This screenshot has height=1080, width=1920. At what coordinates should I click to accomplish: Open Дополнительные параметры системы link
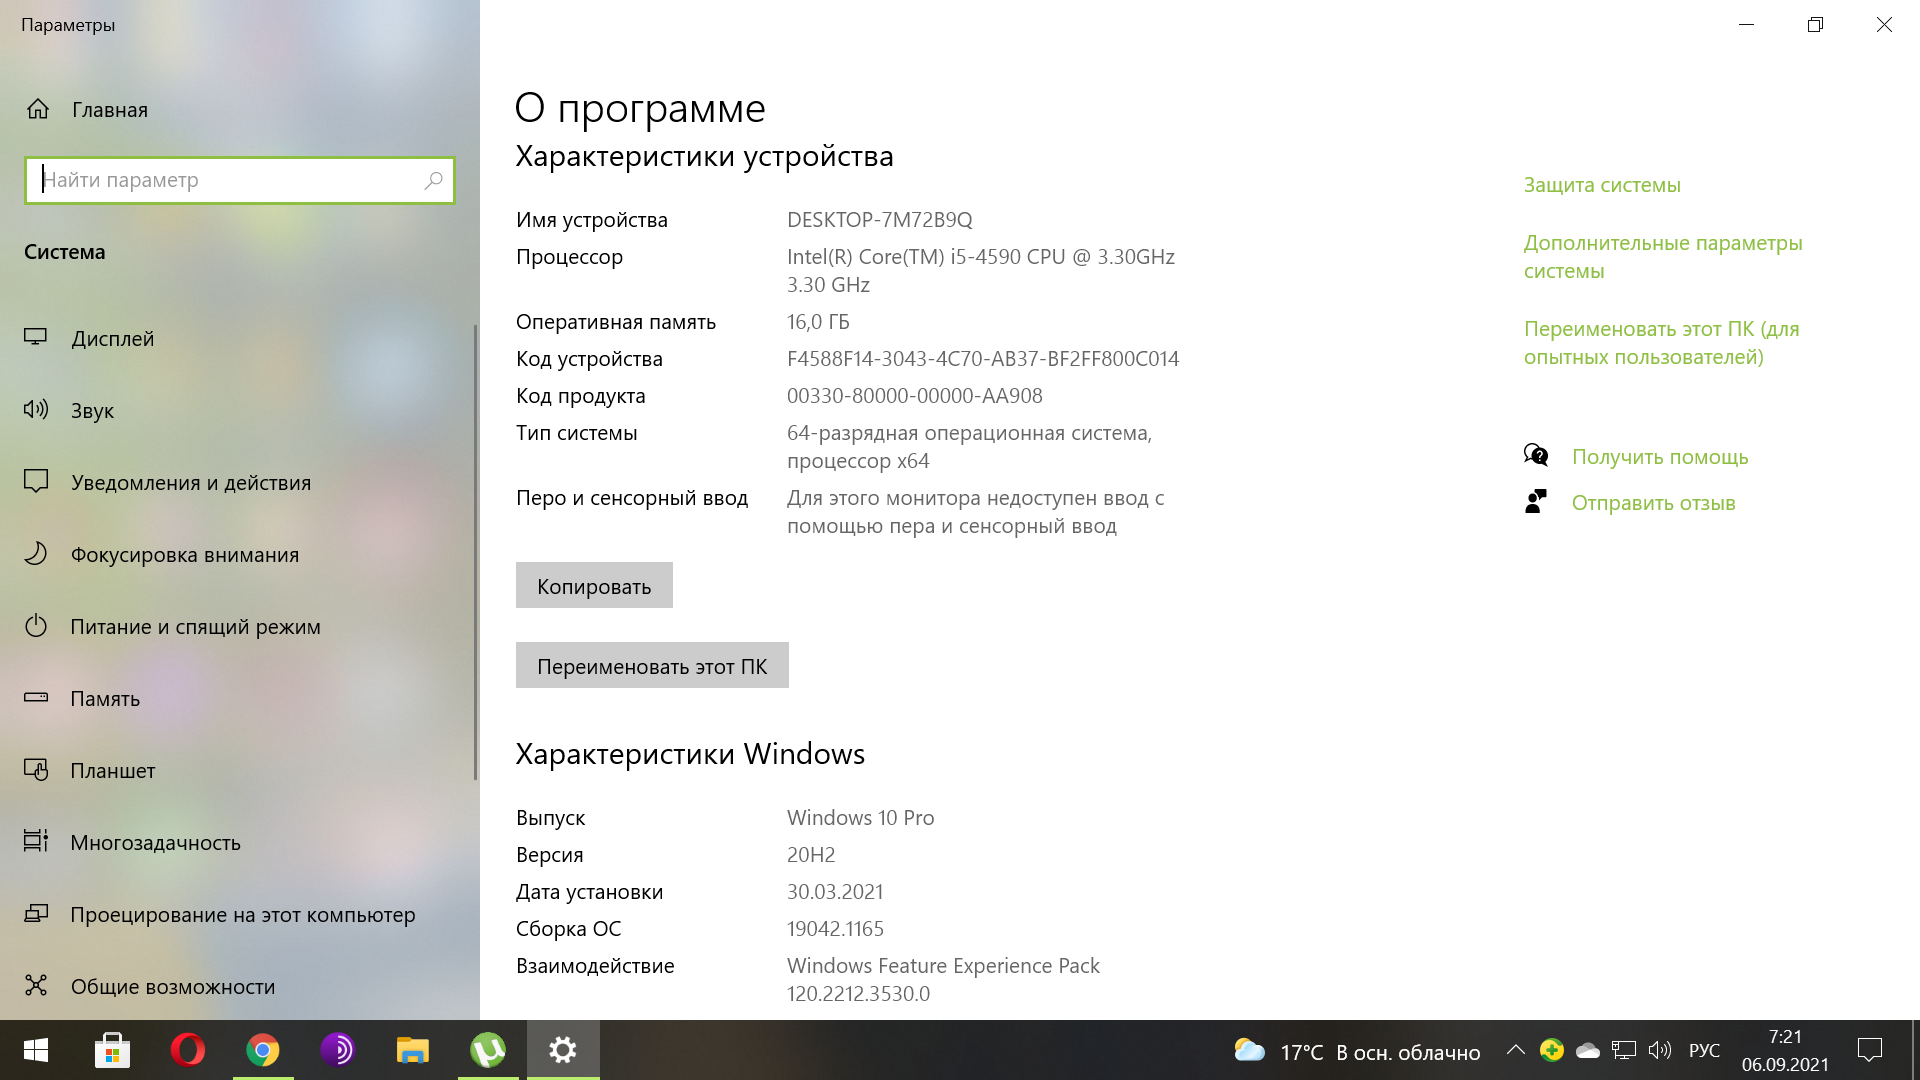1663,256
